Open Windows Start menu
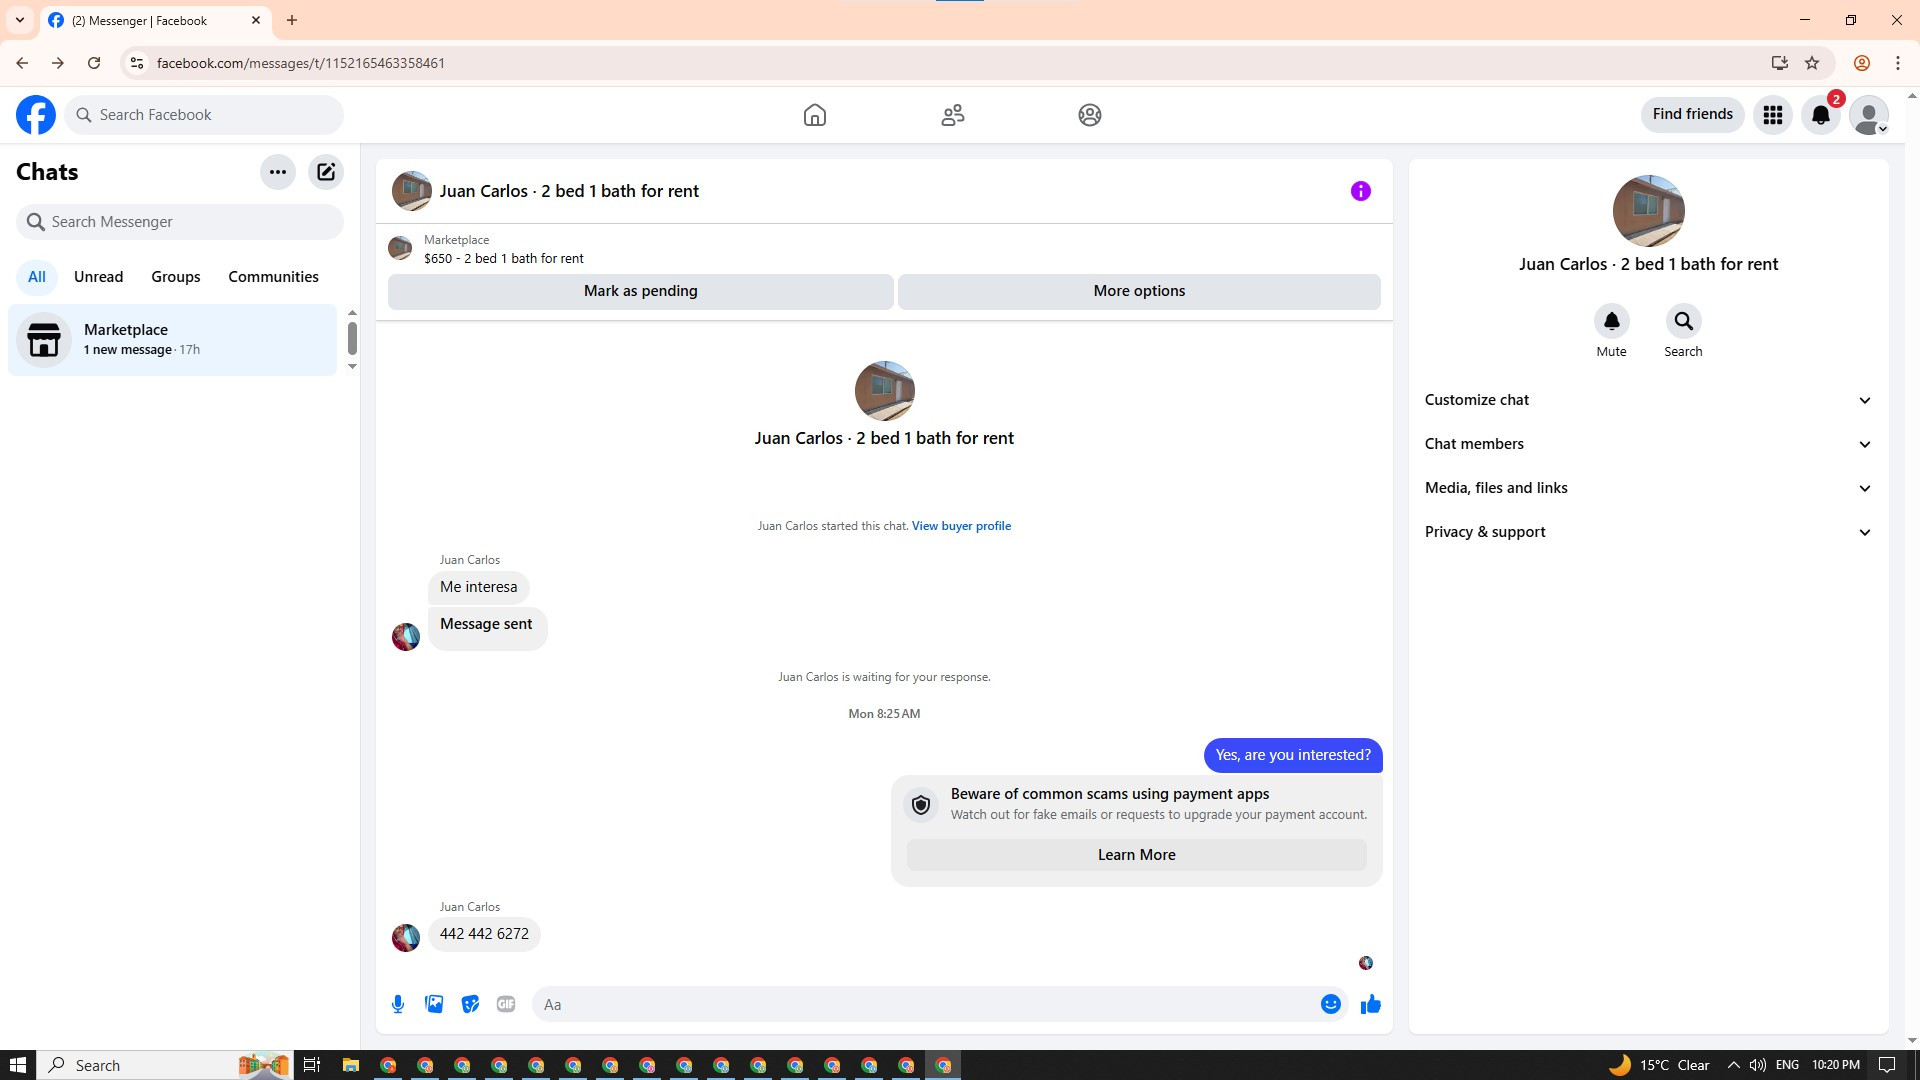This screenshot has width=1920, height=1080. point(17,1065)
